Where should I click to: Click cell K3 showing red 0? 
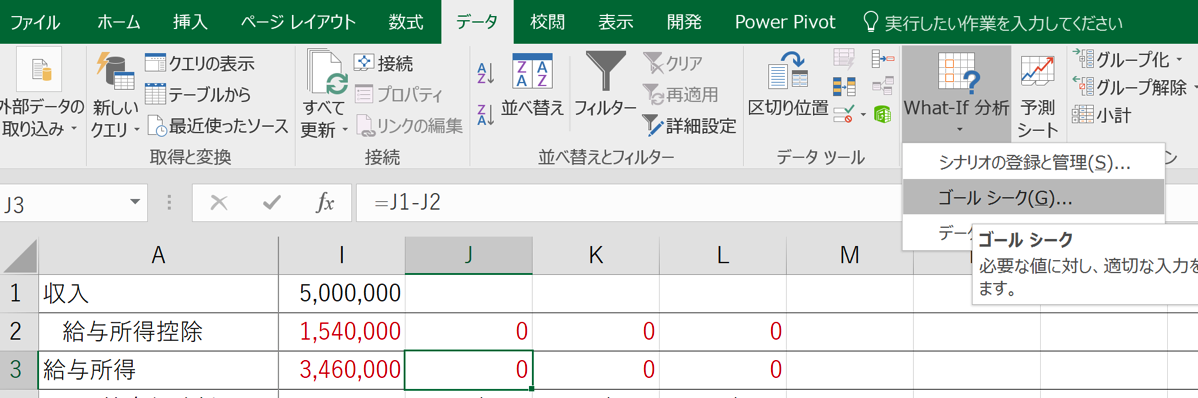(596, 370)
